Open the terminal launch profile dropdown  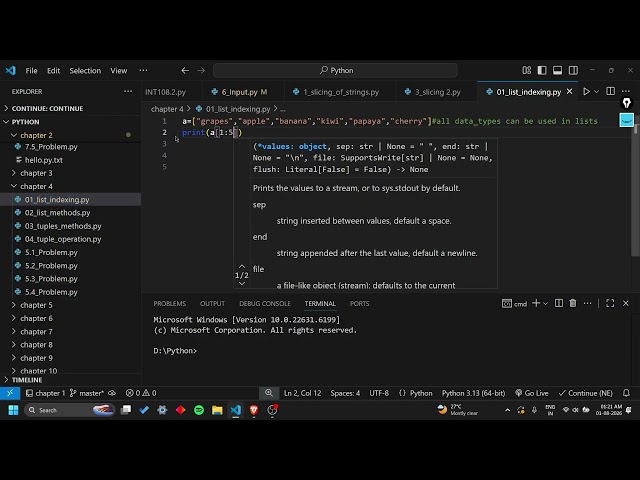[545, 304]
